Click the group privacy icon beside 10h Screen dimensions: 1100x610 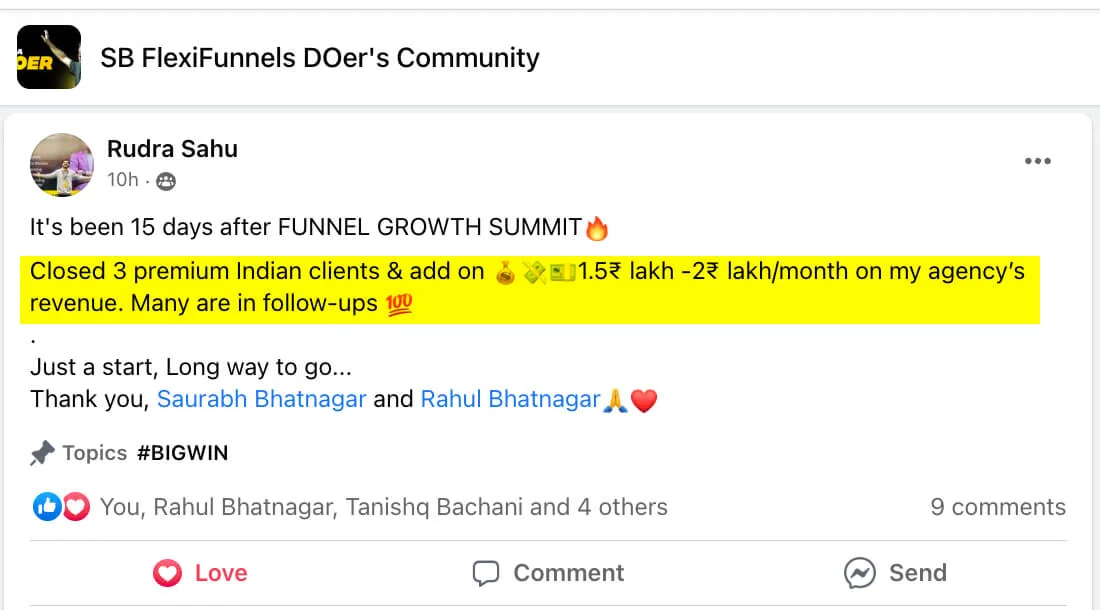tap(166, 181)
